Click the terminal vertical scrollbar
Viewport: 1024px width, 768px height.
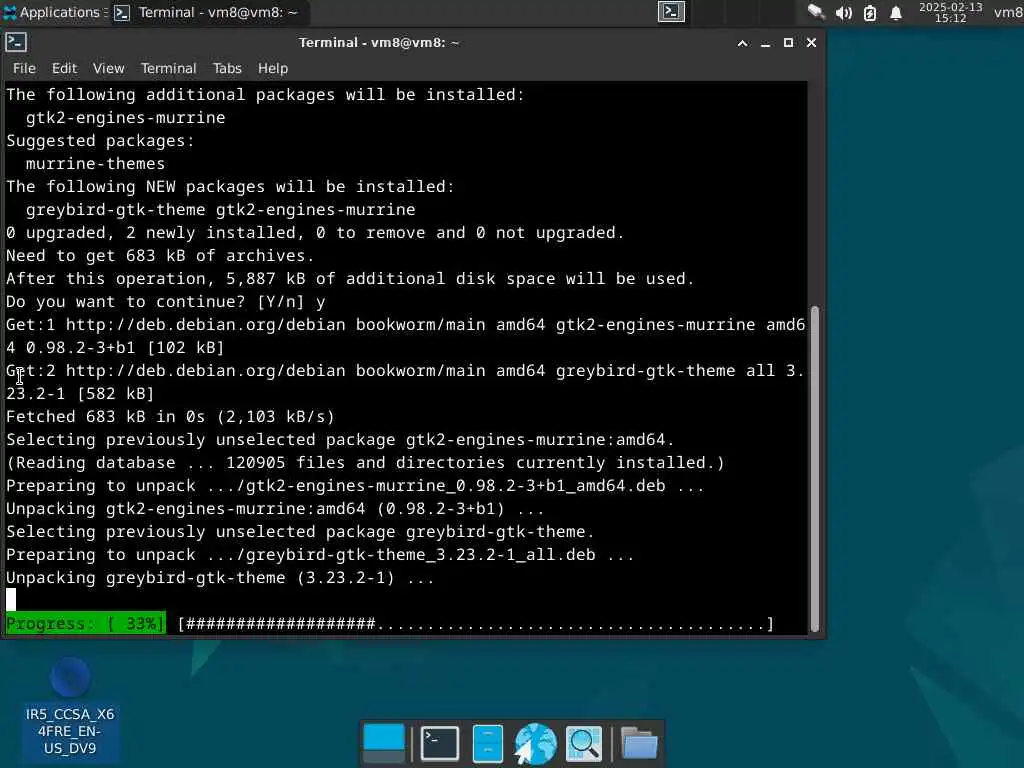click(814, 468)
